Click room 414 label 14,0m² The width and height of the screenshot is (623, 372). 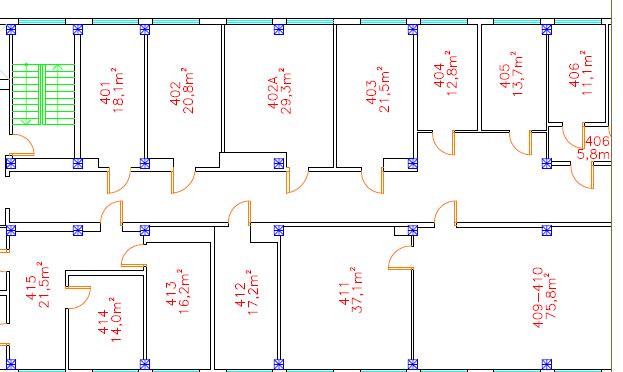pyautogui.click(x=110, y=320)
